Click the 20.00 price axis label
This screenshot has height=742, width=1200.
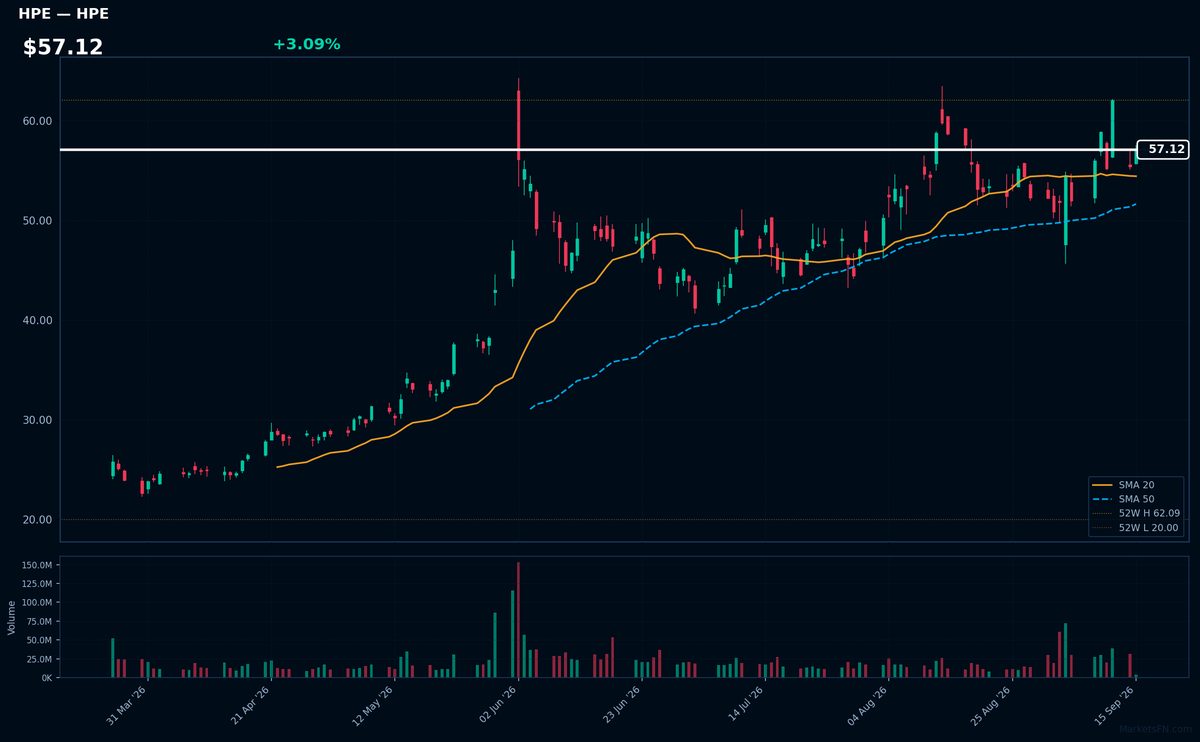click(x=37, y=520)
